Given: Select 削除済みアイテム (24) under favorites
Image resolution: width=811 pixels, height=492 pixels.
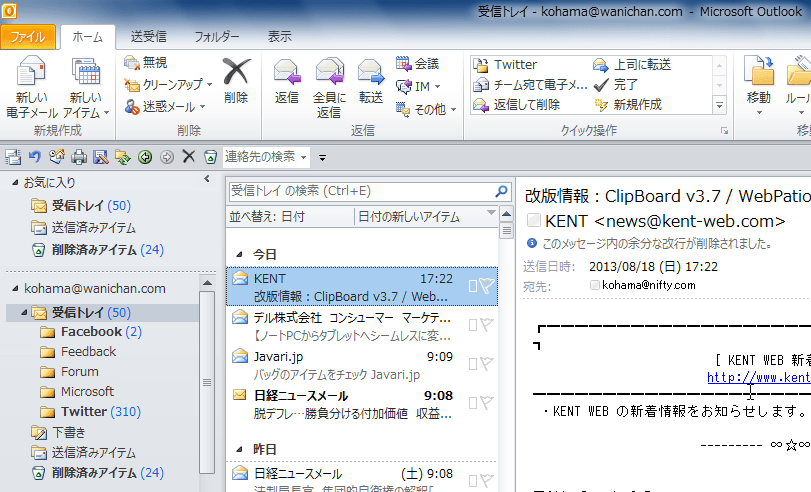Looking at the screenshot, I should 98,250.
